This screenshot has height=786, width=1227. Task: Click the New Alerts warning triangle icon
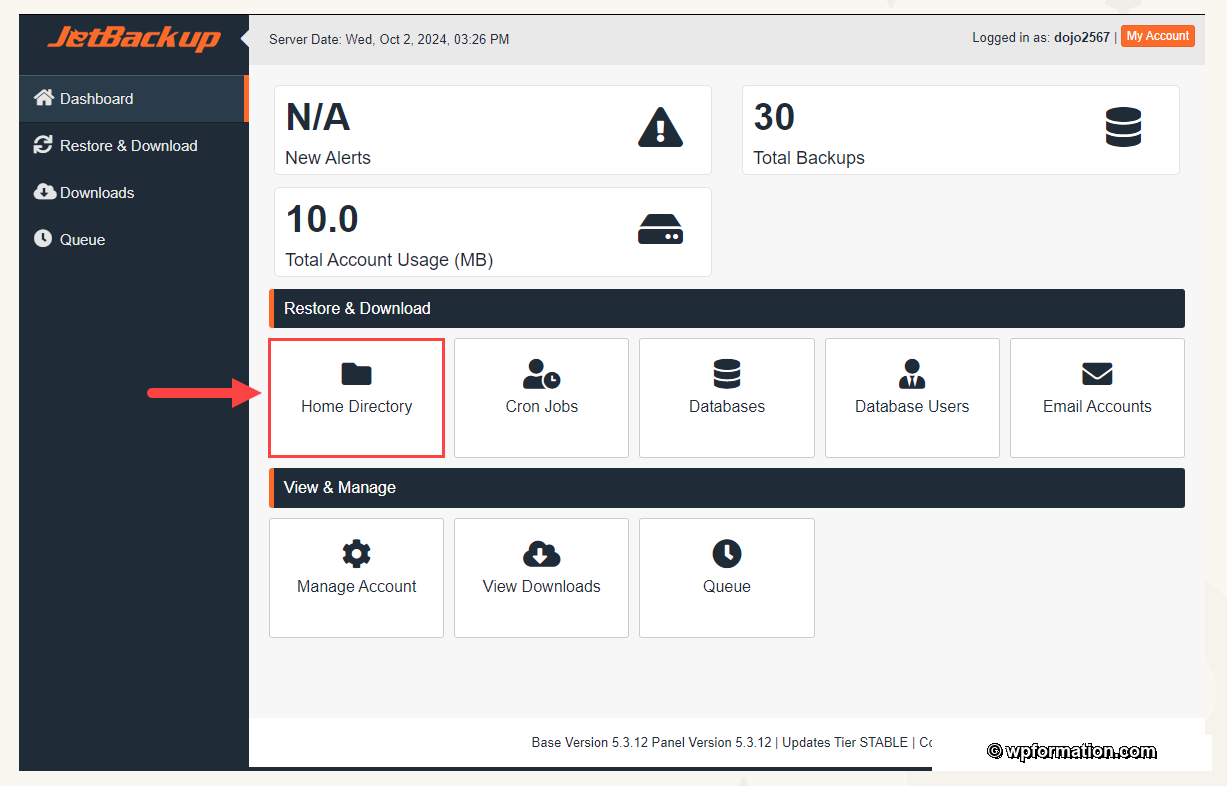[660, 128]
